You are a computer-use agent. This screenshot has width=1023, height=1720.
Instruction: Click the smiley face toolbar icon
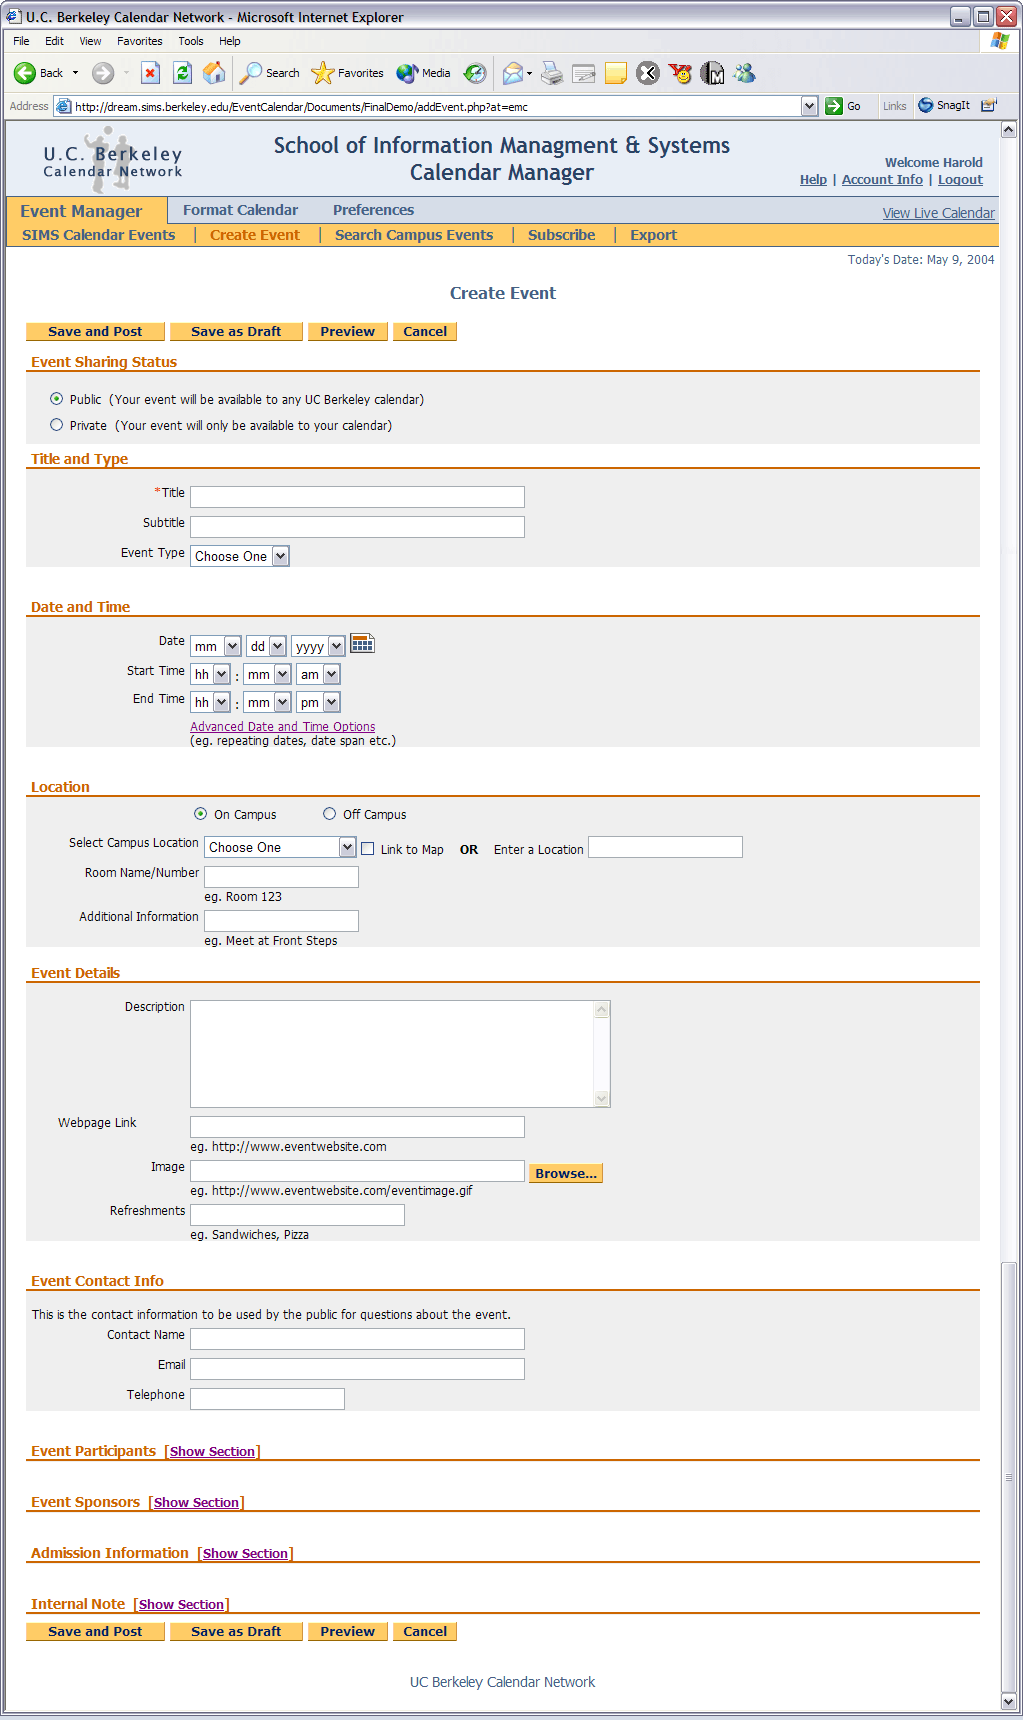(x=680, y=73)
